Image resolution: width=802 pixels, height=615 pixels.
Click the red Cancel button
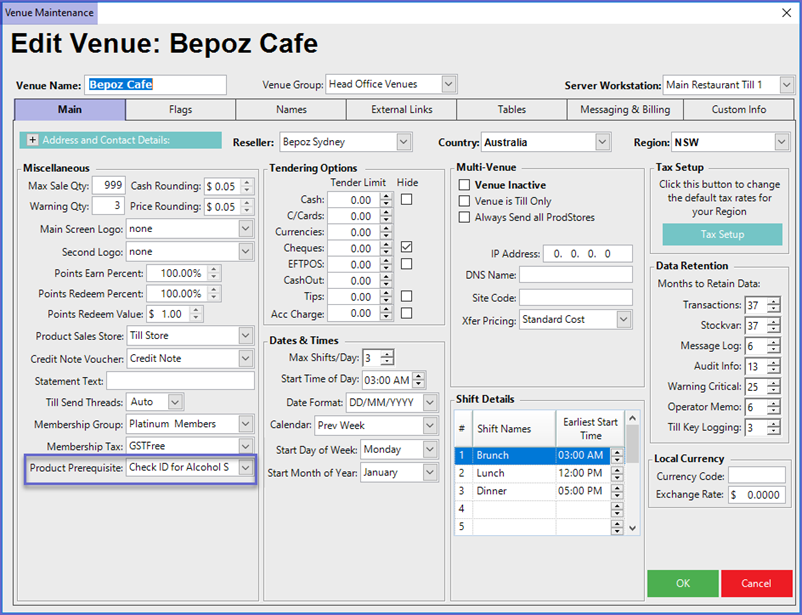click(755, 583)
